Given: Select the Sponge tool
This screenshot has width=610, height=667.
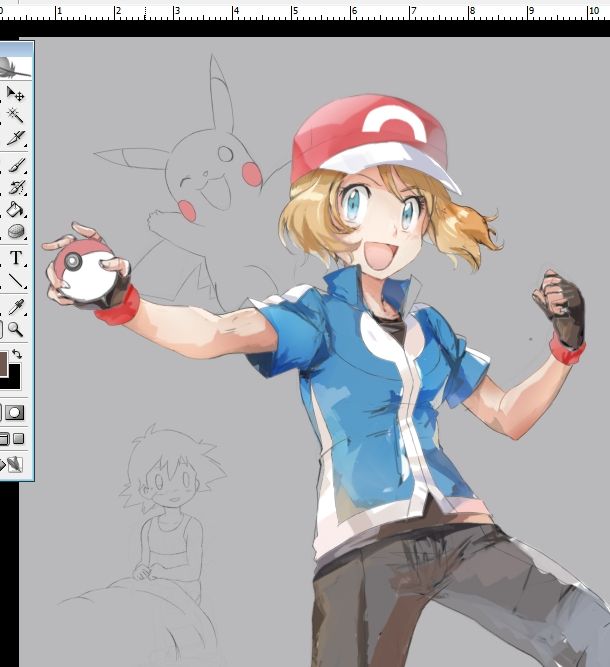Looking at the screenshot, I should (x=15, y=231).
